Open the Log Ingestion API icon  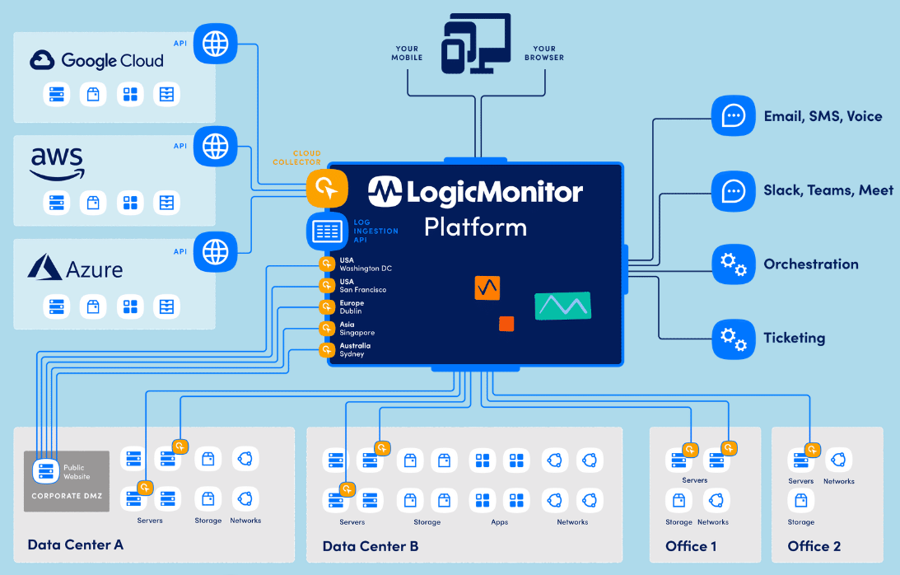(327, 231)
